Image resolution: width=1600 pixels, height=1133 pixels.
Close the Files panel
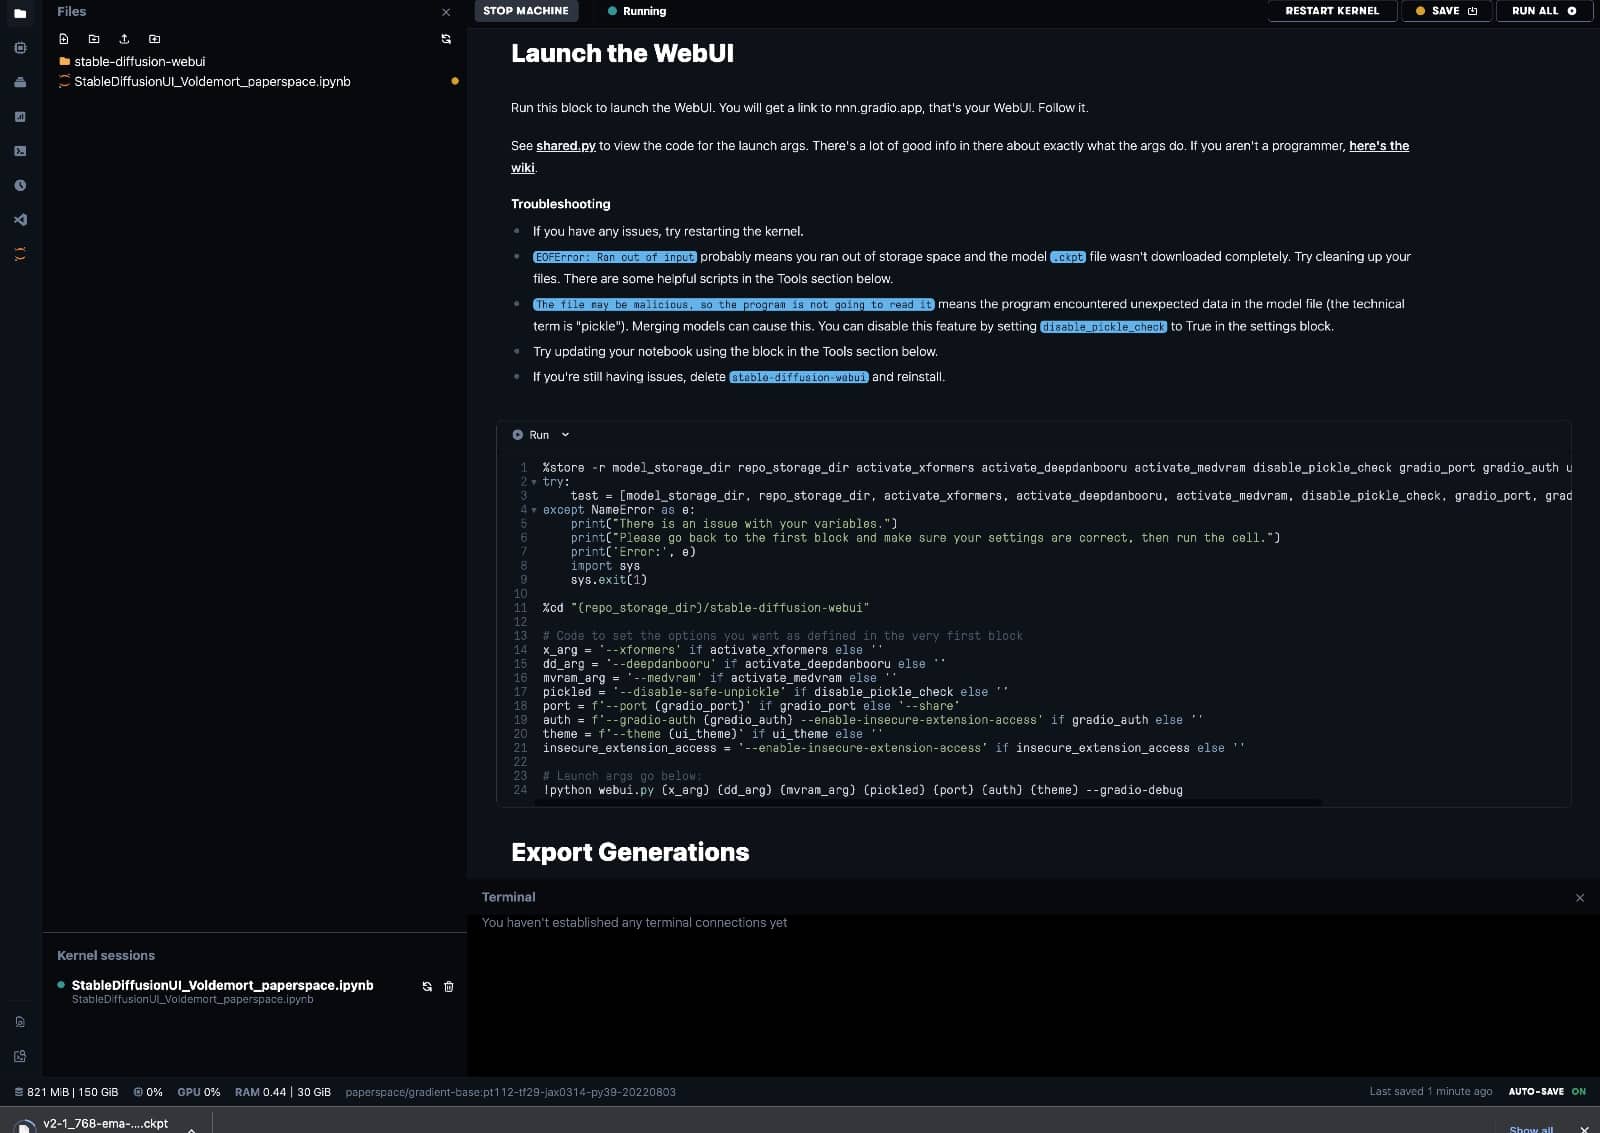point(446,12)
